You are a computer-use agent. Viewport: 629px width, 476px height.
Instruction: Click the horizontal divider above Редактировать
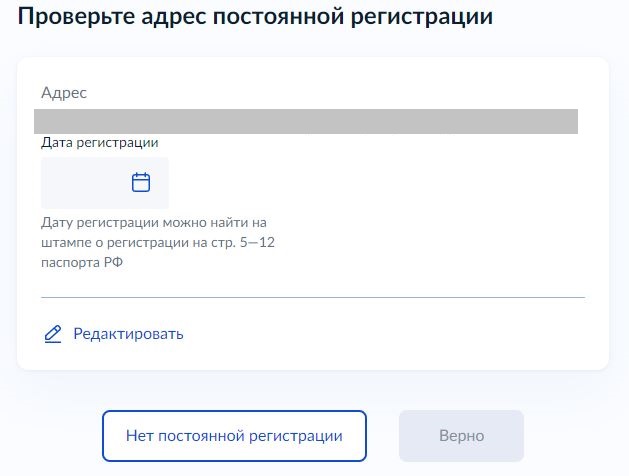pyautogui.click(x=313, y=298)
